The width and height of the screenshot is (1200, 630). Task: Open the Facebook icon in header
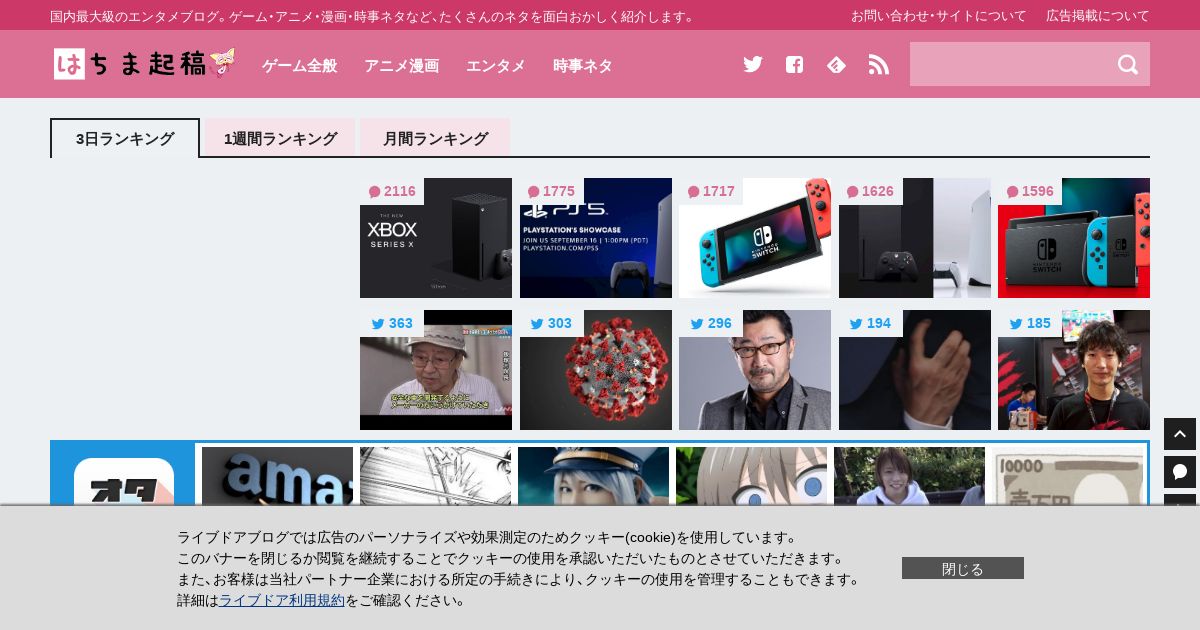click(794, 64)
